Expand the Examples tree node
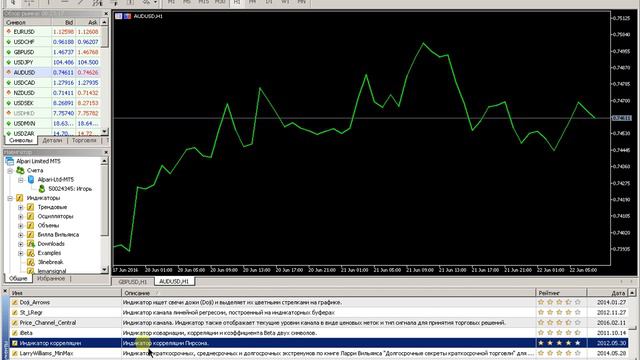The height and width of the screenshot is (360, 640). 21,253
